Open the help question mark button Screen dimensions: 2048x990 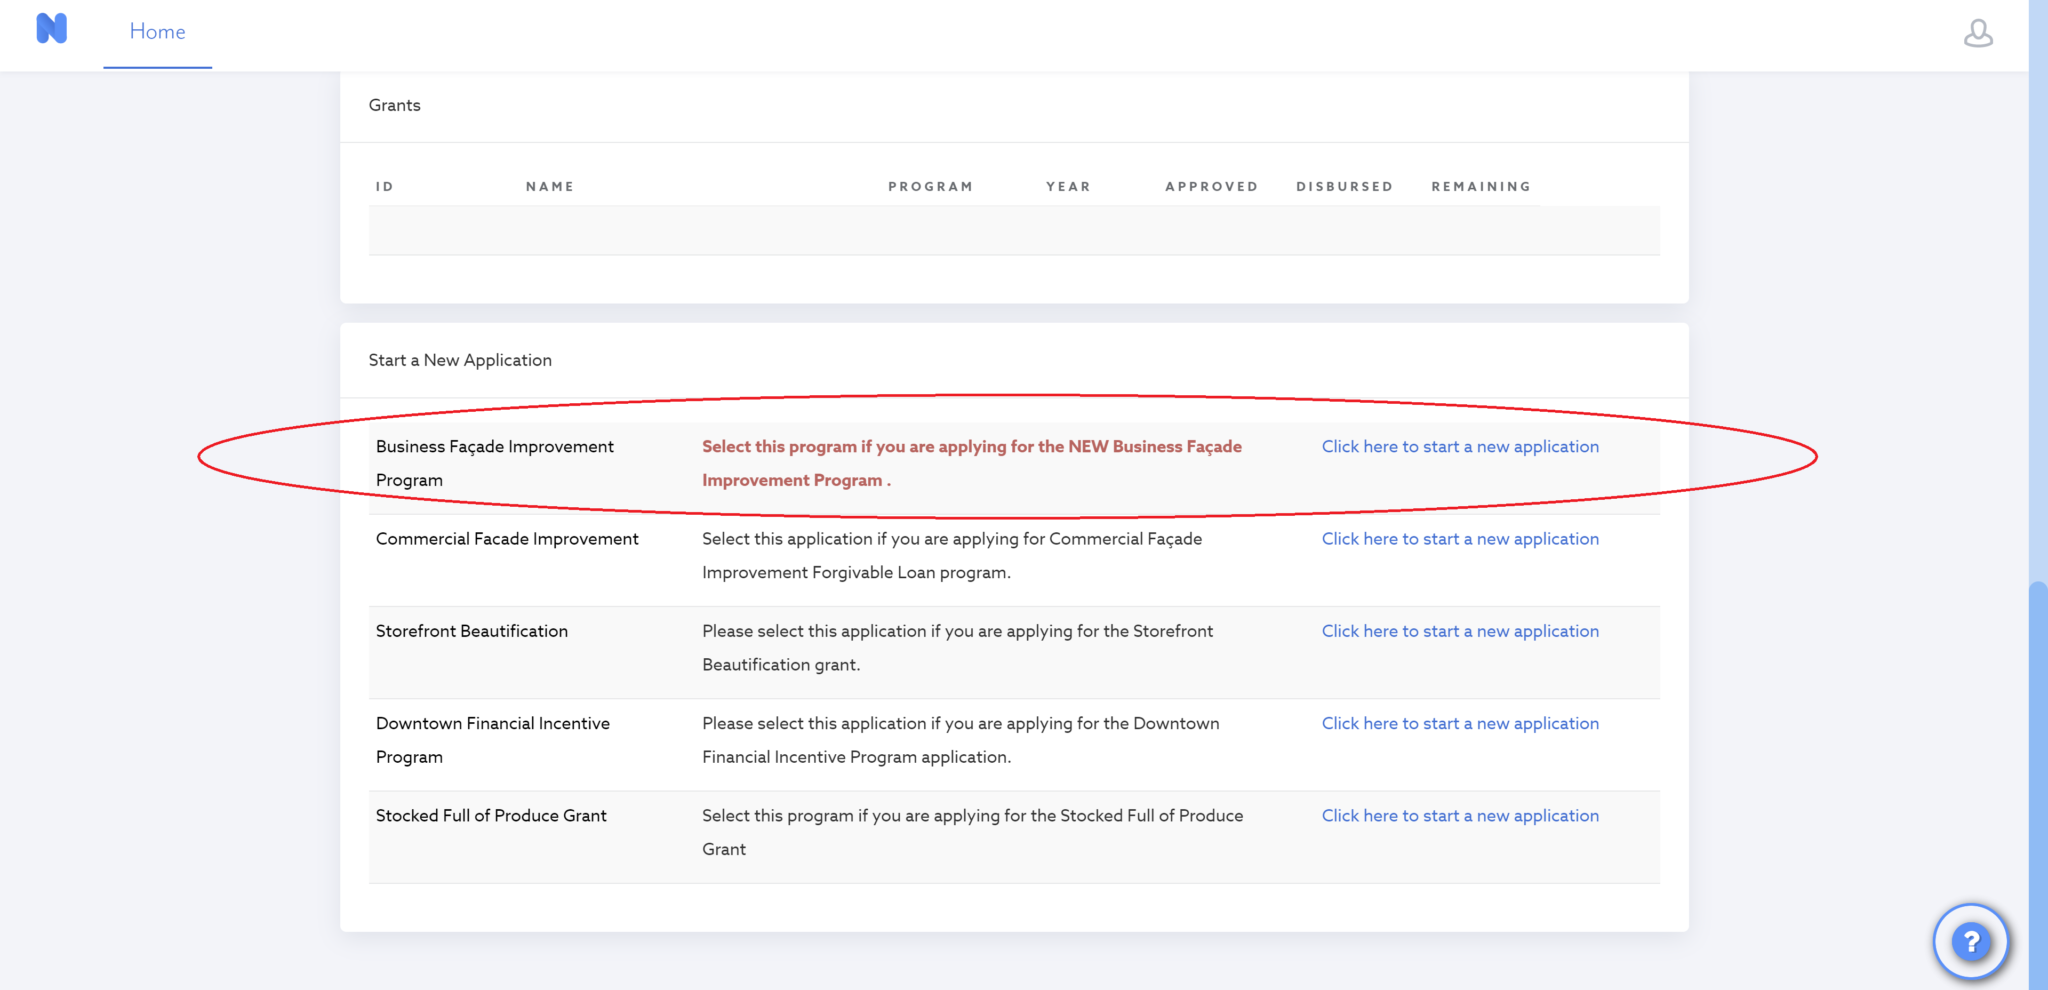coord(1970,941)
